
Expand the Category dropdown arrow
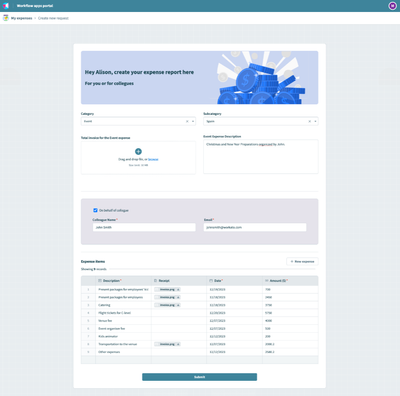[193, 121]
